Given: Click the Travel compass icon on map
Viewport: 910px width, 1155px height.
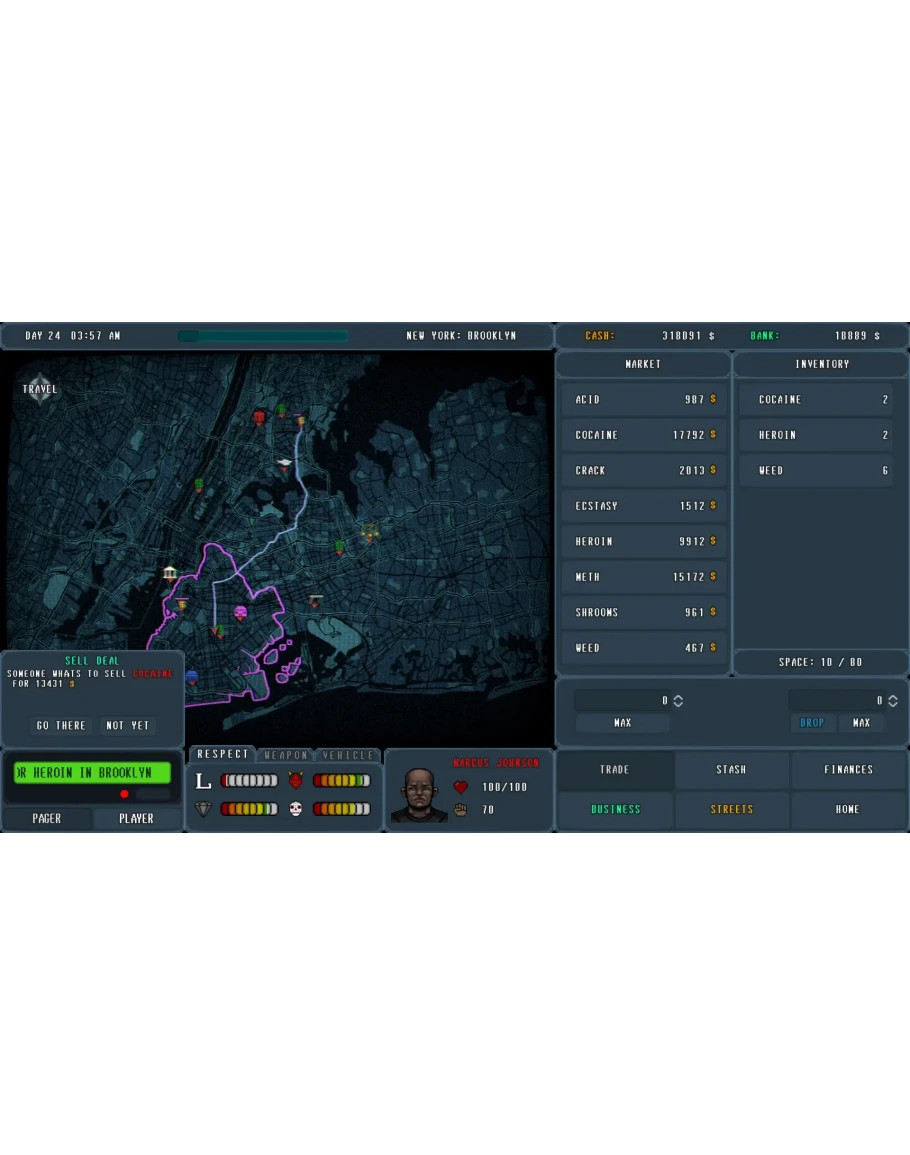Looking at the screenshot, I should point(40,388).
